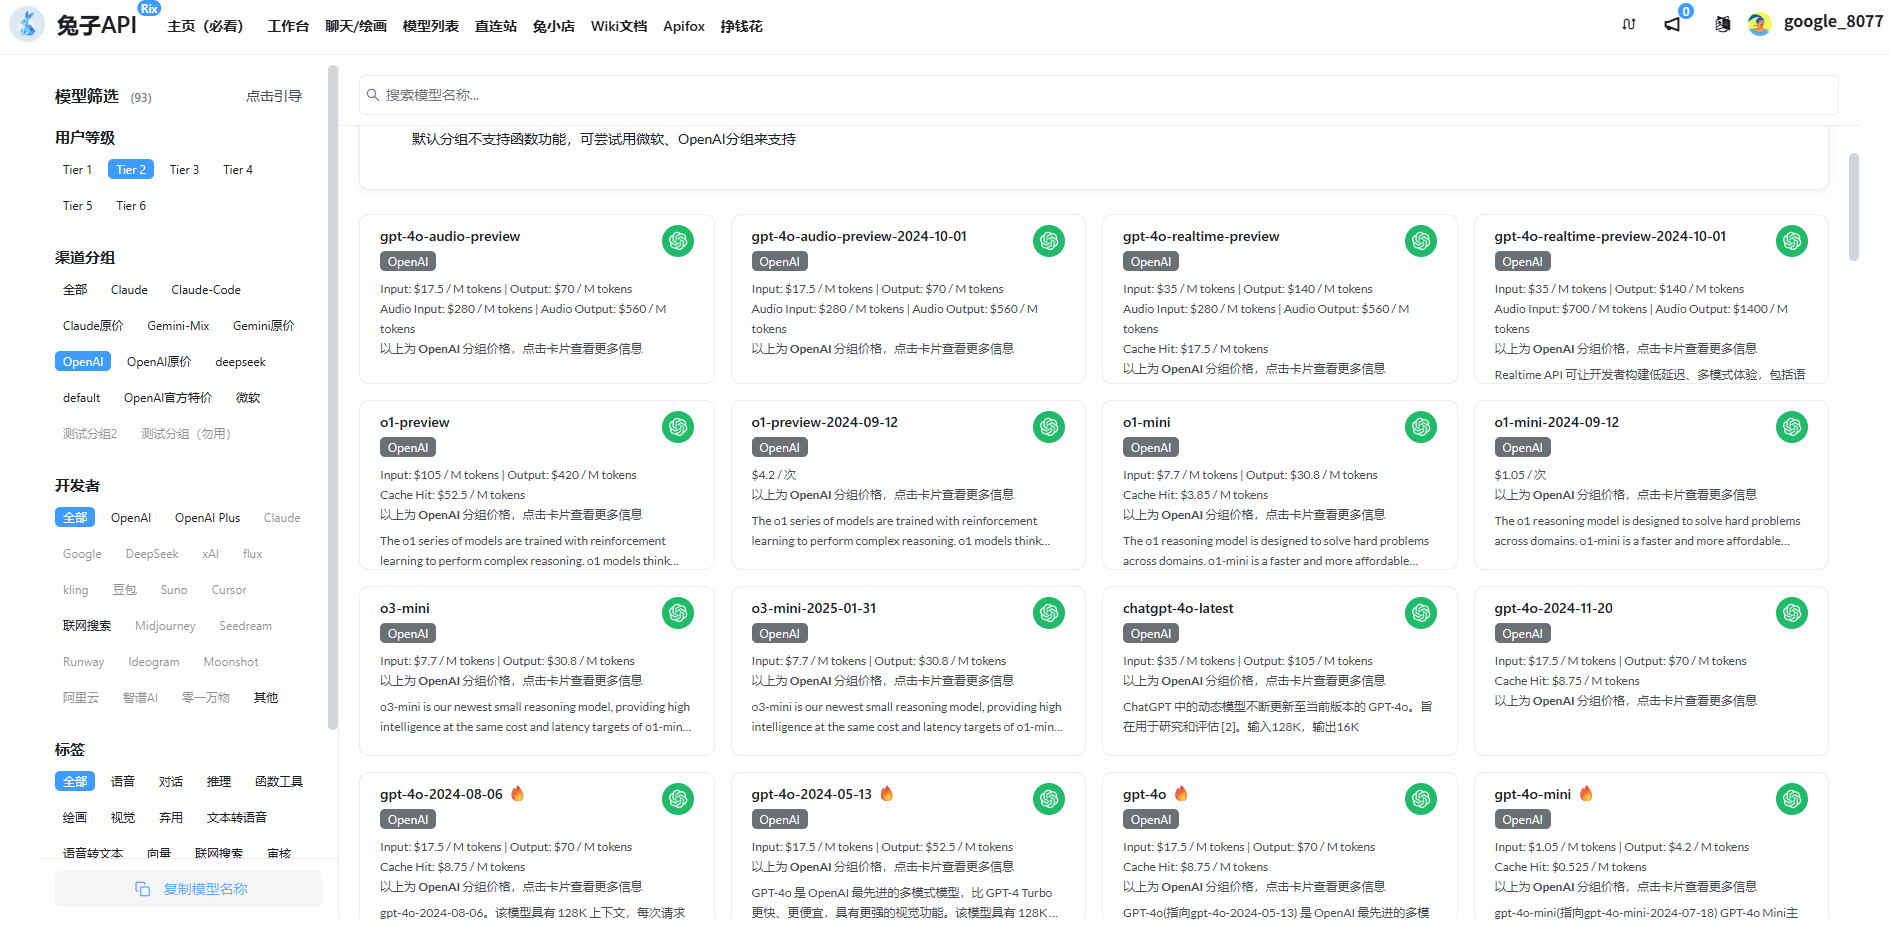Open the 工作台 nav item
This screenshot has width=1890, height=926.
point(288,26)
